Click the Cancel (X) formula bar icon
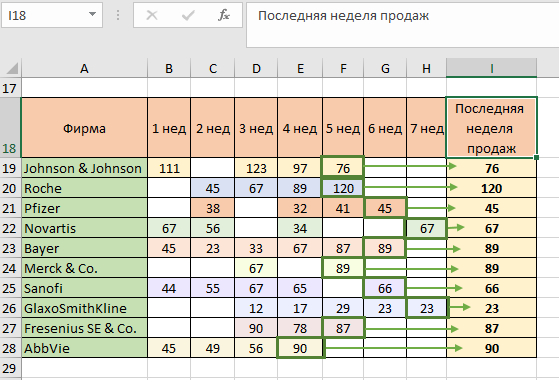Screen dimensions: 559x380 pos(152,15)
